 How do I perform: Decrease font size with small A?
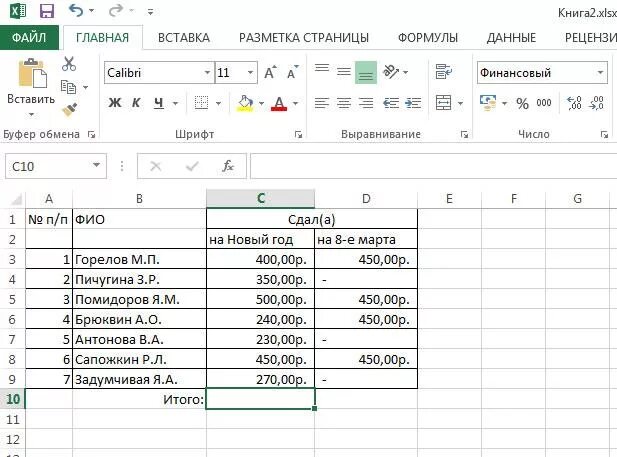click(x=293, y=72)
